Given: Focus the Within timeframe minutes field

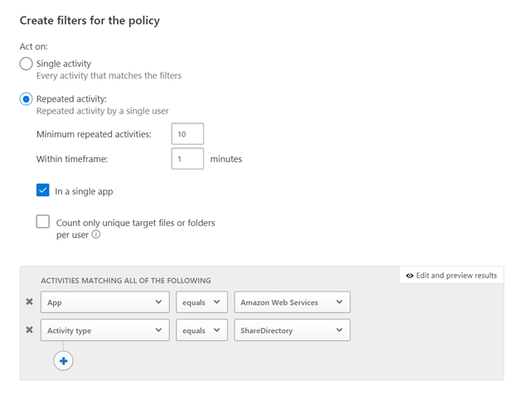Looking at the screenshot, I should coord(187,159).
